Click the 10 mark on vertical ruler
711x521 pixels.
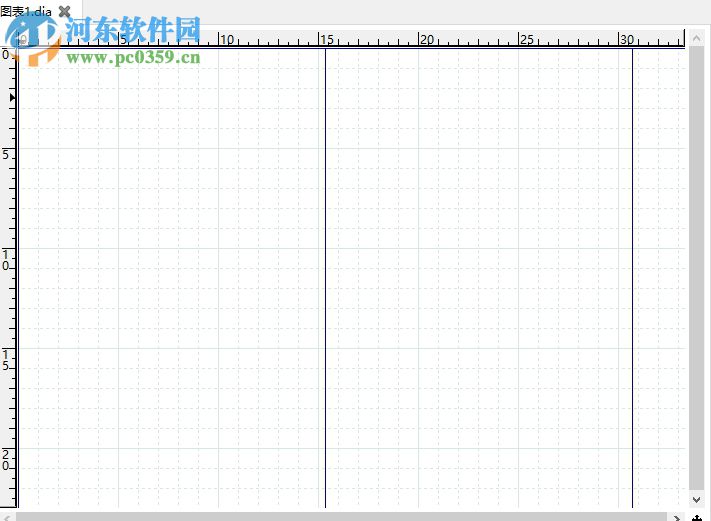[5, 260]
